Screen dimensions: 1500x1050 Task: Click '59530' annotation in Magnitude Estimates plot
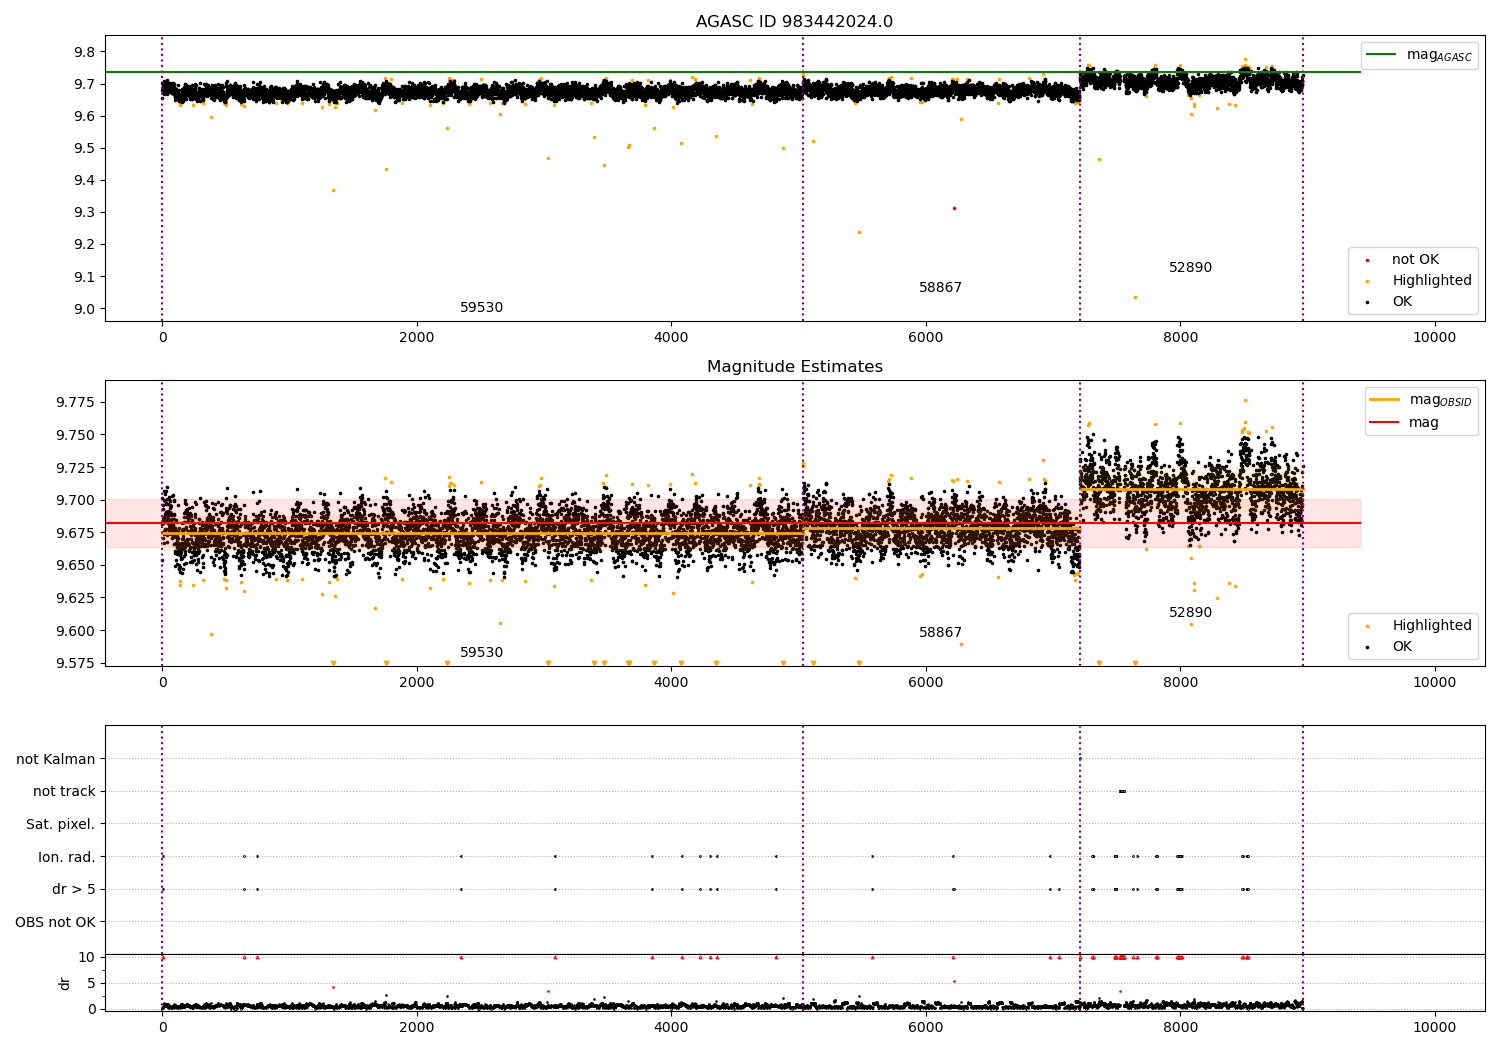click(x=481, y=653)
